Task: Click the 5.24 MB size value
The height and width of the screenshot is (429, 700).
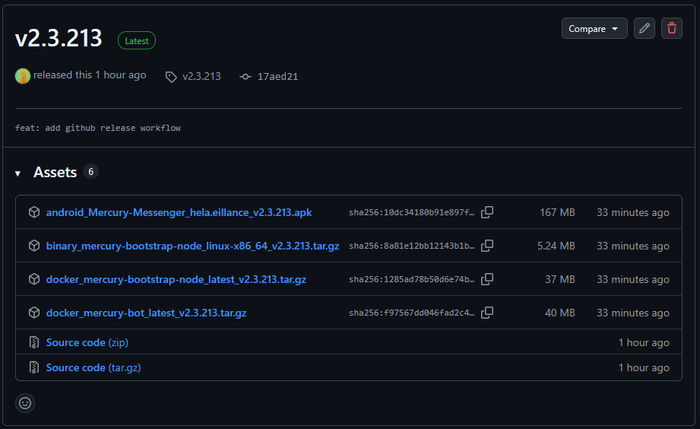Action: 556,246
